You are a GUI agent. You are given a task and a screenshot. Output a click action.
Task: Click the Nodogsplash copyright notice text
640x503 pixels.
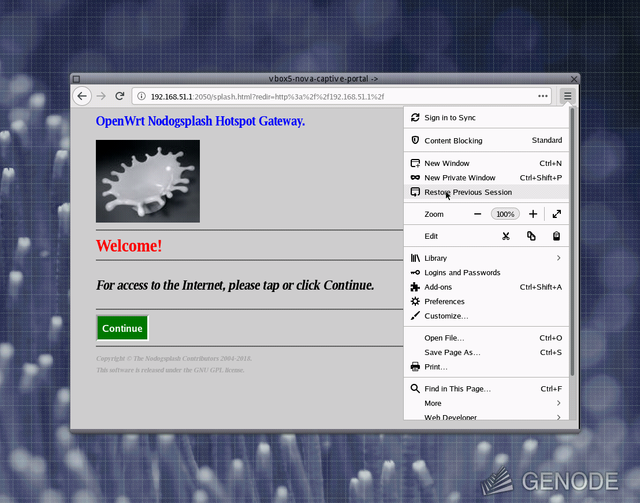[174, 358]
